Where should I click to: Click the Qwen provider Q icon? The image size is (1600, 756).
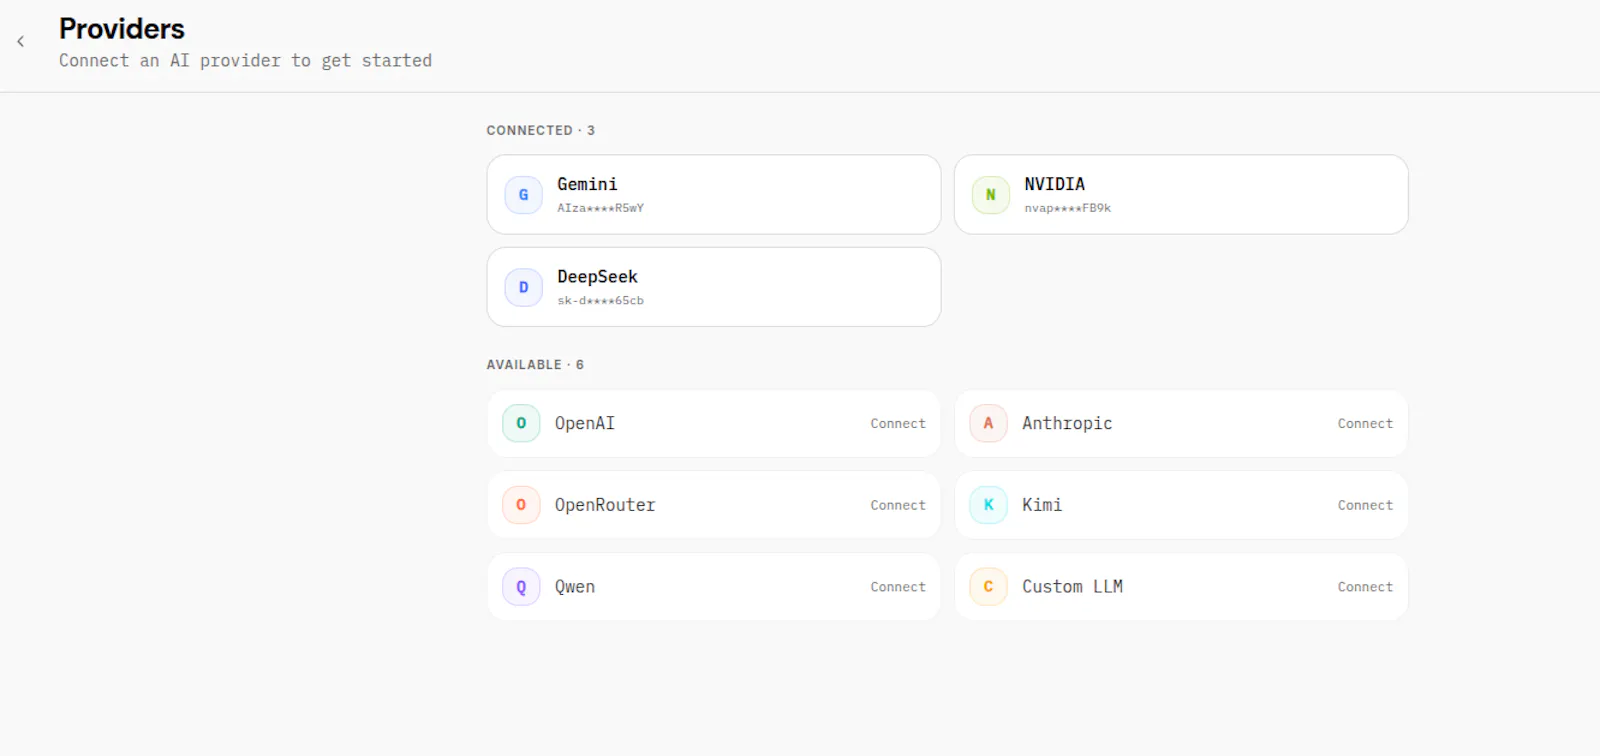(x=521, y=587)
